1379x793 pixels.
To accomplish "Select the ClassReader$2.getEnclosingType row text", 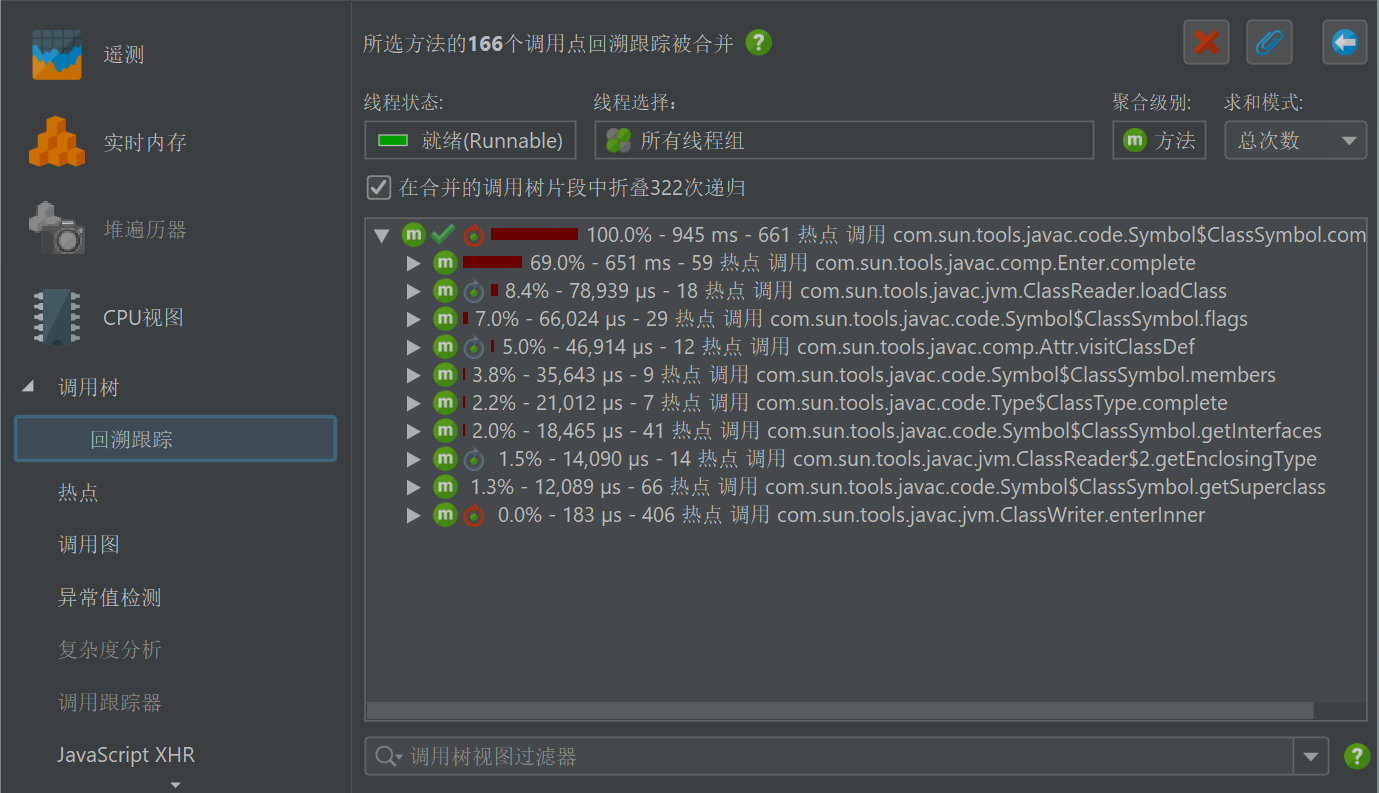I will [907, 459].
